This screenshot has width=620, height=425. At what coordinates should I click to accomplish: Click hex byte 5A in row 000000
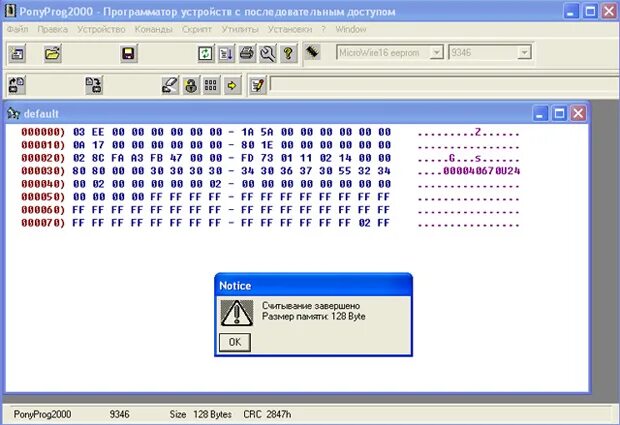click(x=267, y=132)
